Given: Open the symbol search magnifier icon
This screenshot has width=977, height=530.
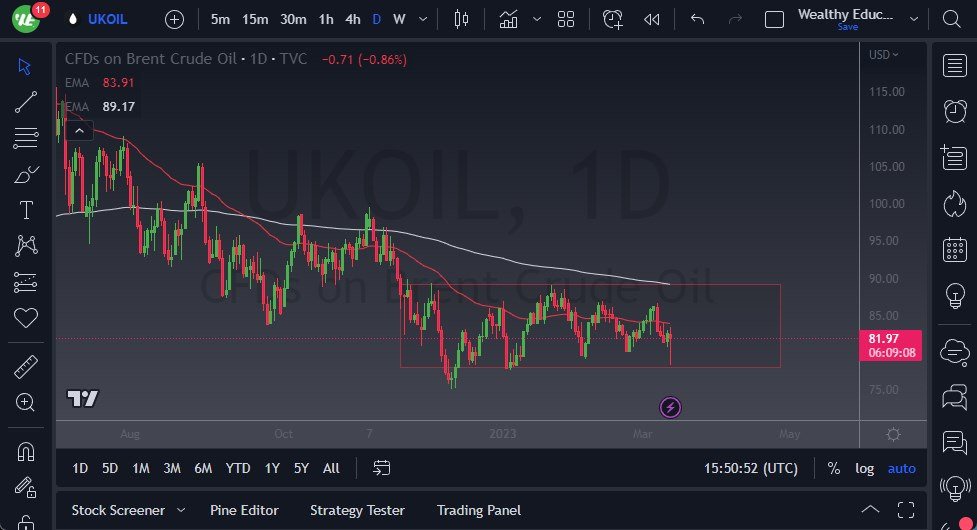Looking at the screenshot, I should pos(951,19).
